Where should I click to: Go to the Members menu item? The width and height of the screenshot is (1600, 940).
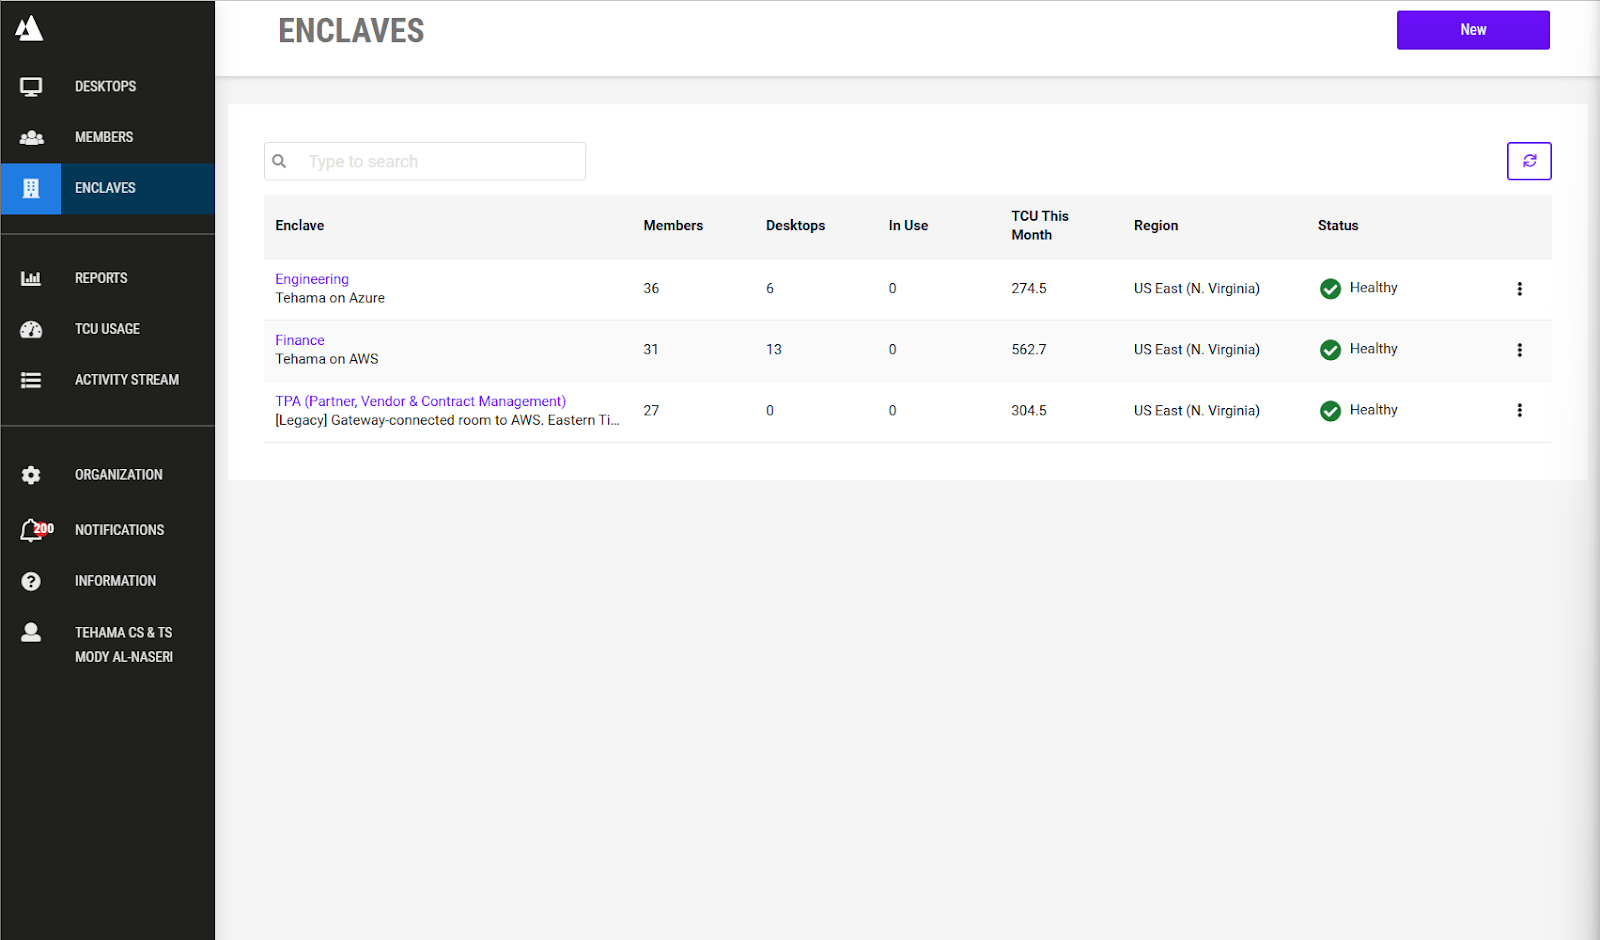104,138
